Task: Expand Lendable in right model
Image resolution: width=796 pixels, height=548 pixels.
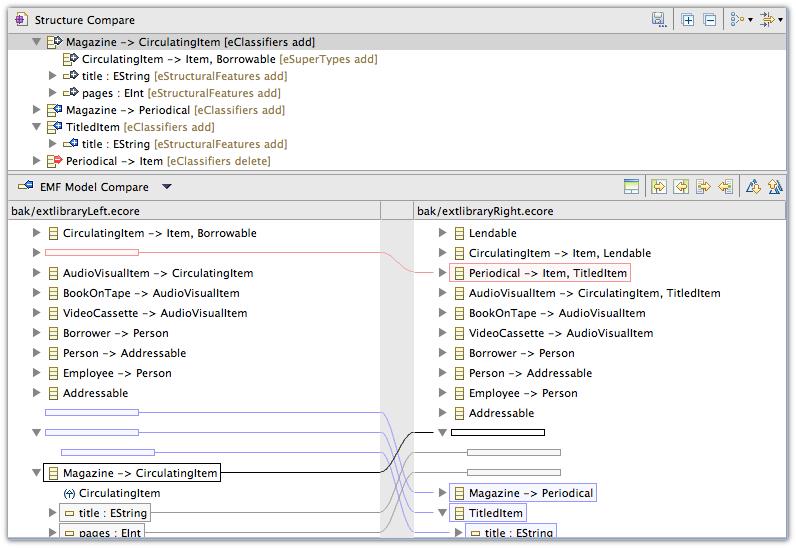Action: click(x=442, y=233)
